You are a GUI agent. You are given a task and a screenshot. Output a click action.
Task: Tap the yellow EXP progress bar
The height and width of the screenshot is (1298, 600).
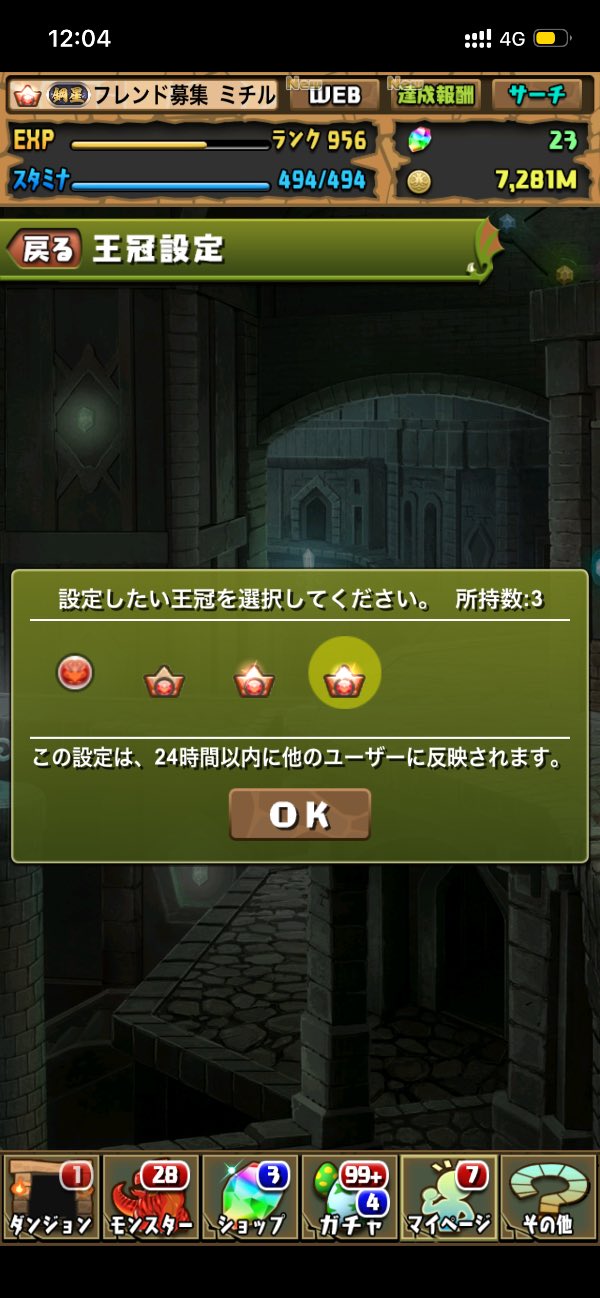point(171,145)
